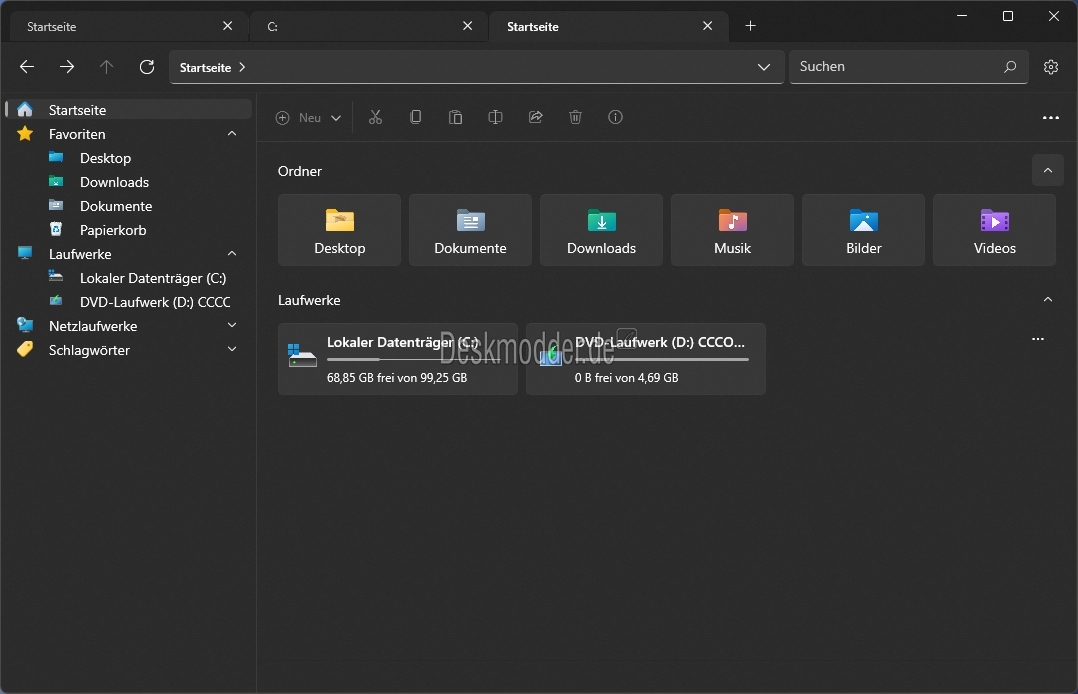Expand the Netzlaufwerke sidebar section
Screen dimensions: 1078x694
[232, 325]
